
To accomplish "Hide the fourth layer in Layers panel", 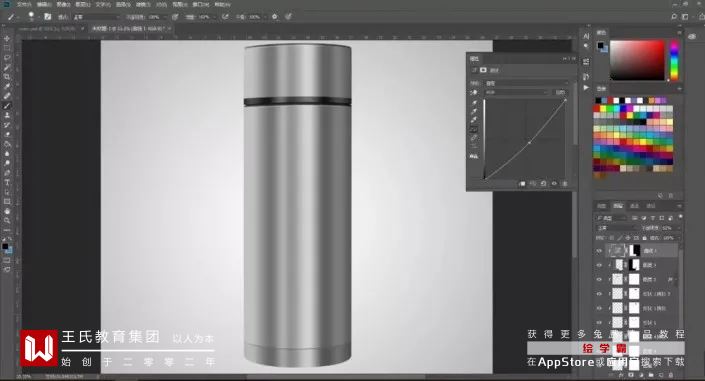I will 599,294.
